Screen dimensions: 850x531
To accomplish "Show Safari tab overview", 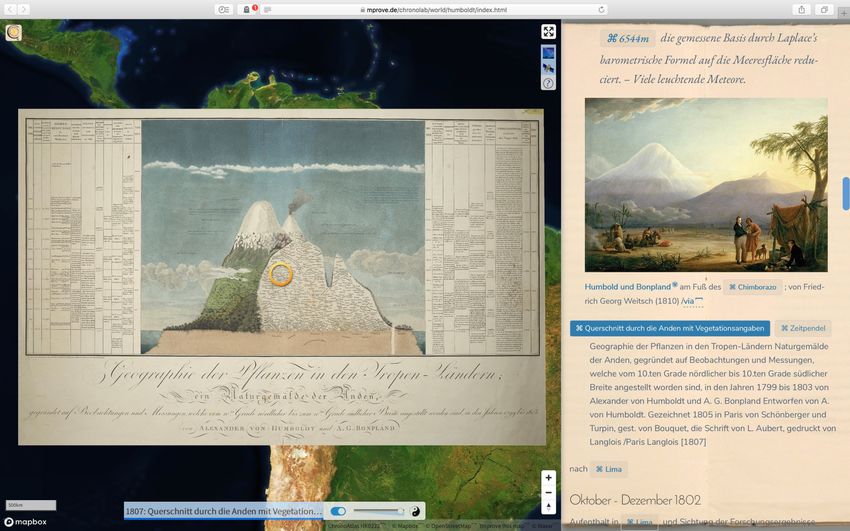I will point(825,9).
